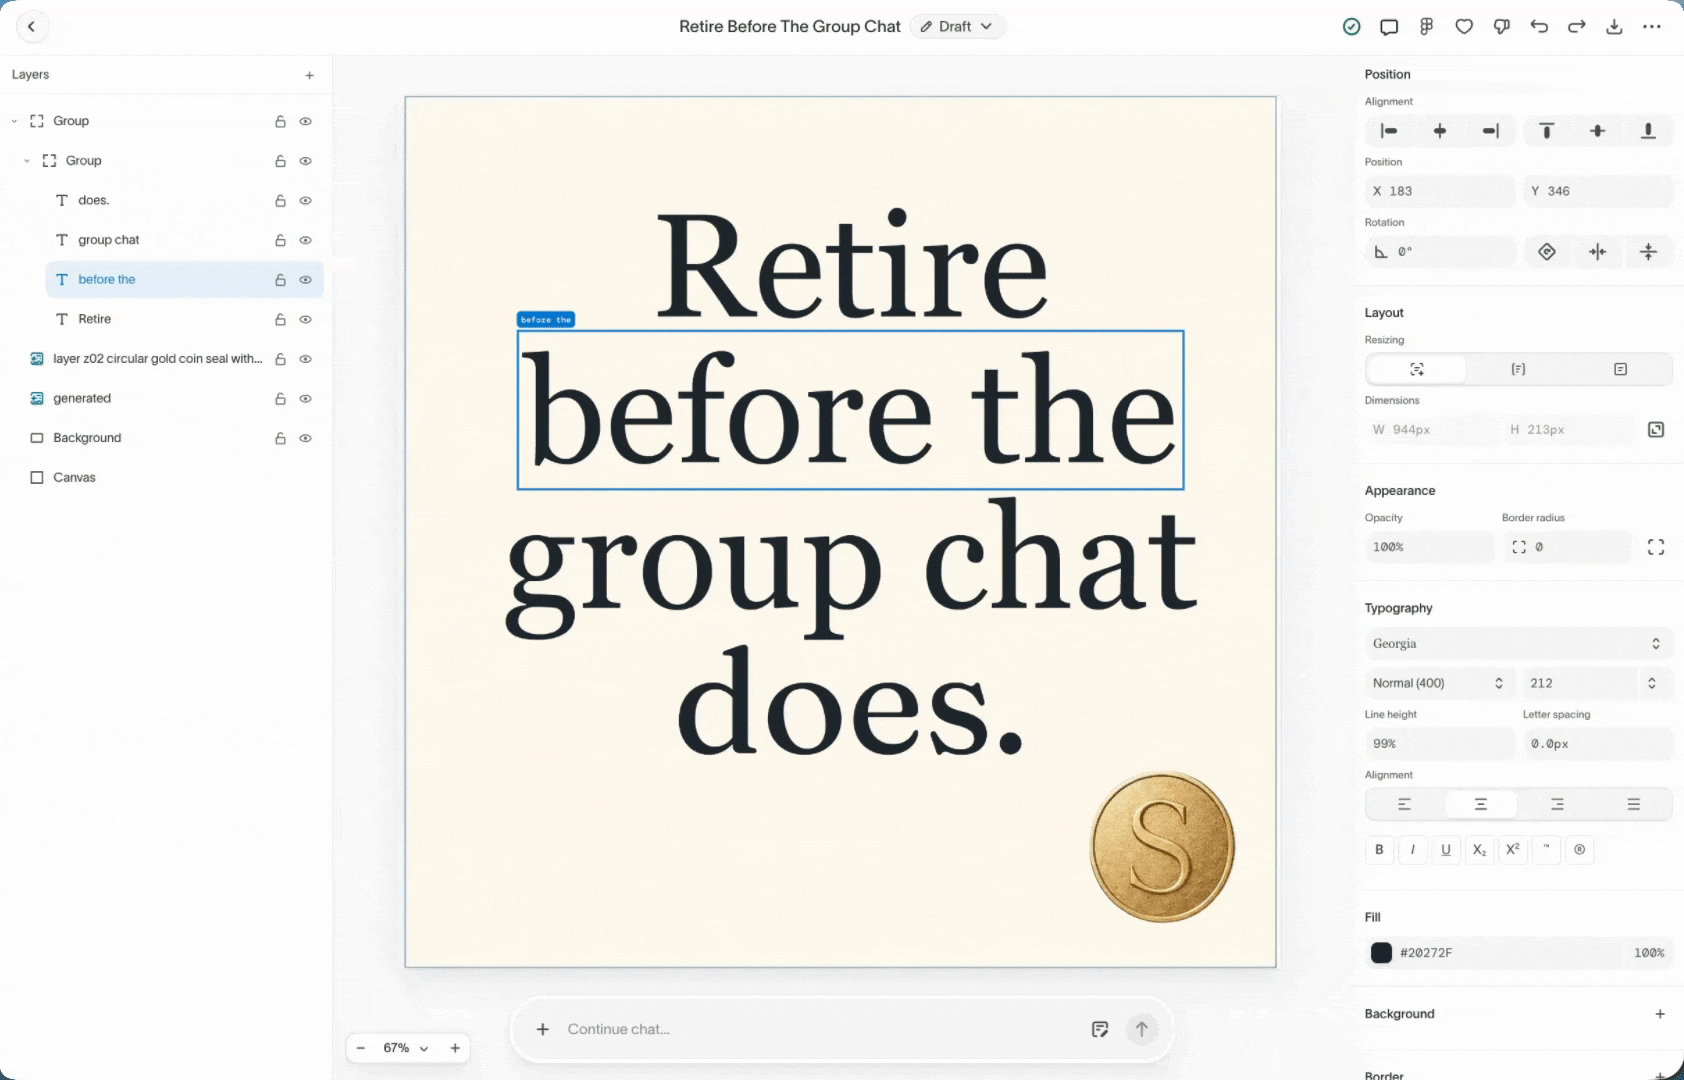Screen dimensions: 1684x1080
Task: Flip horizontally icon in Rotation row
Action: (x=1598, y=252)
